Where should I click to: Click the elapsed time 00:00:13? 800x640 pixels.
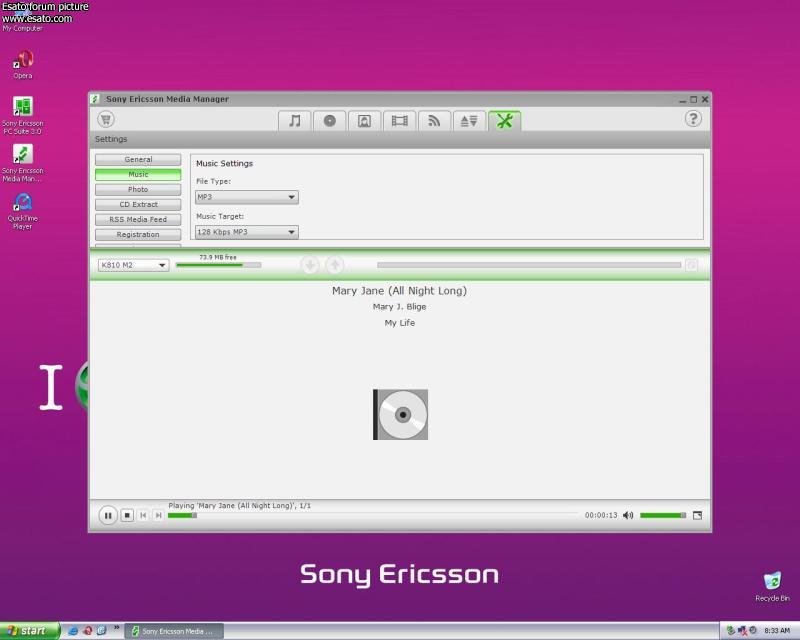click(x=601, y=515)
